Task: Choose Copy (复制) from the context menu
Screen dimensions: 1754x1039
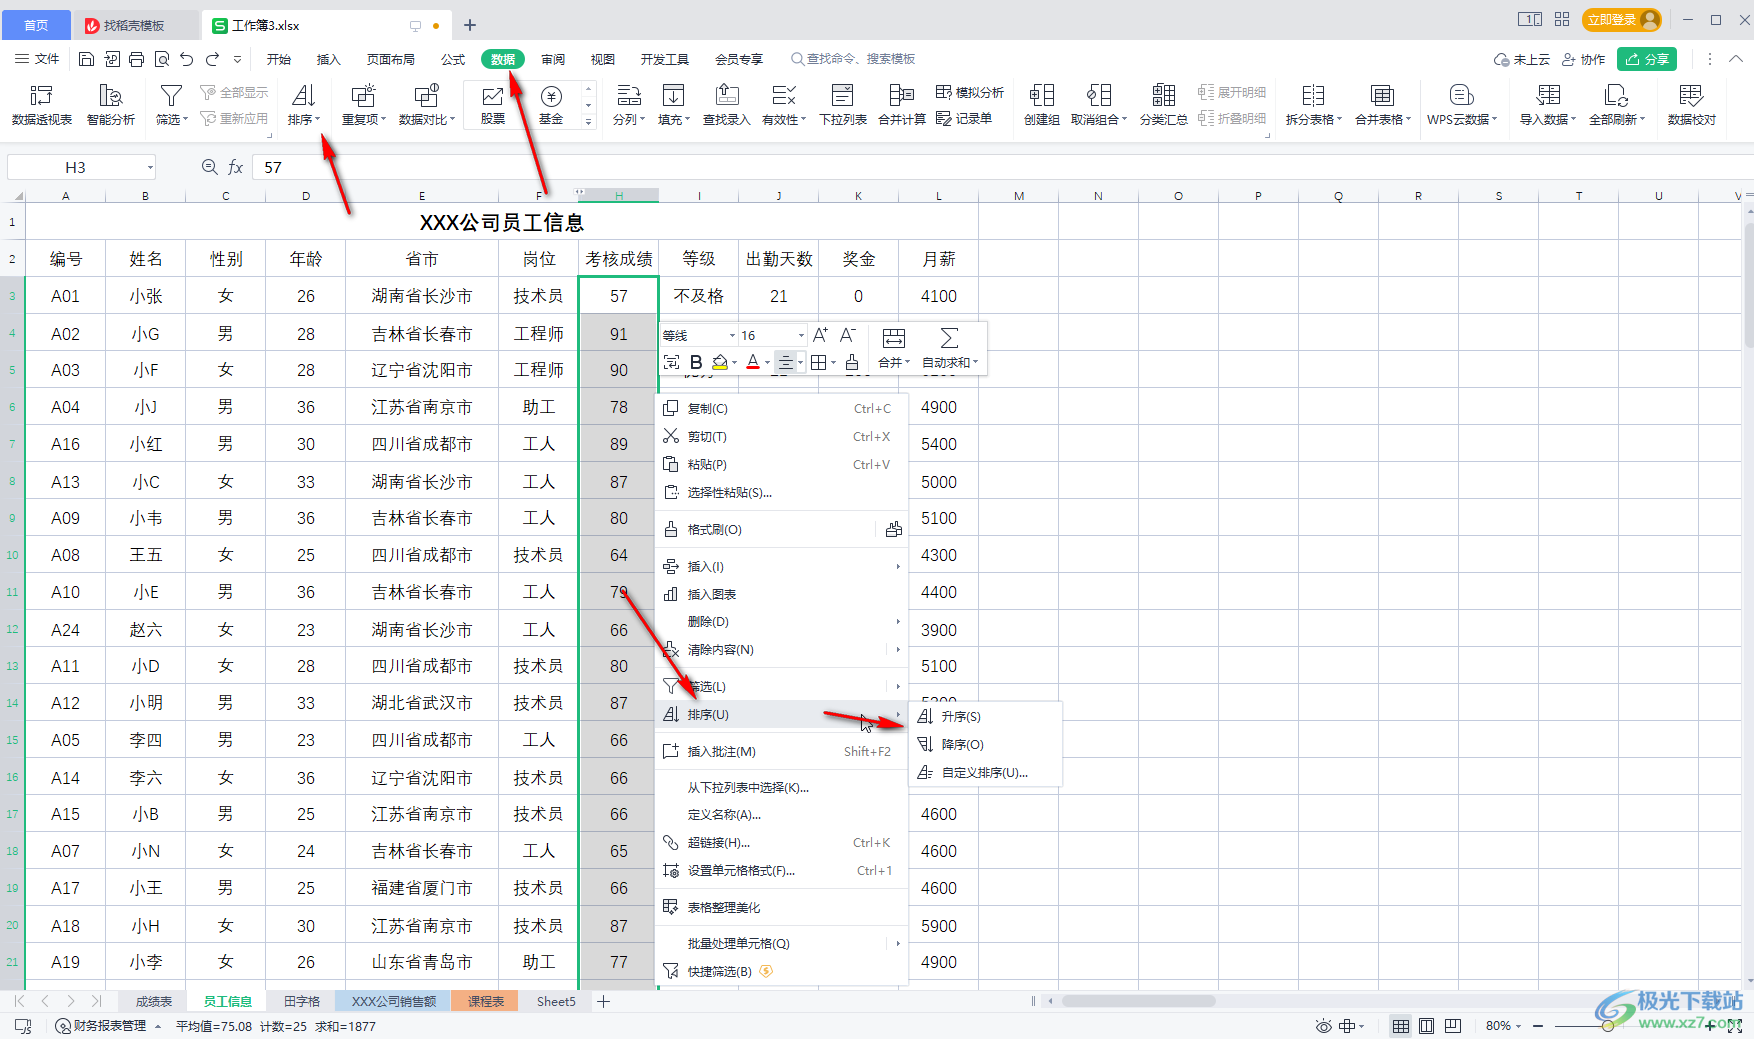Action: pos(781,408)
